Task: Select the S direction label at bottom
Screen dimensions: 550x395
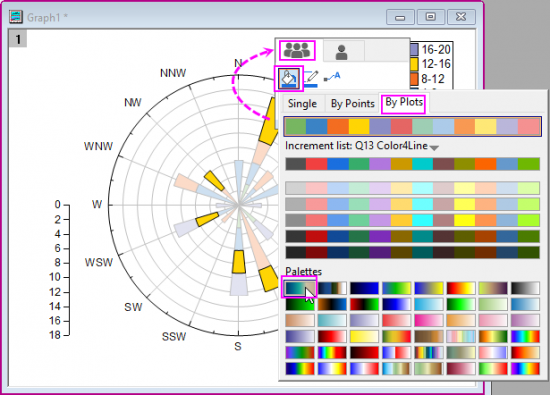Action: coord(238,347)
